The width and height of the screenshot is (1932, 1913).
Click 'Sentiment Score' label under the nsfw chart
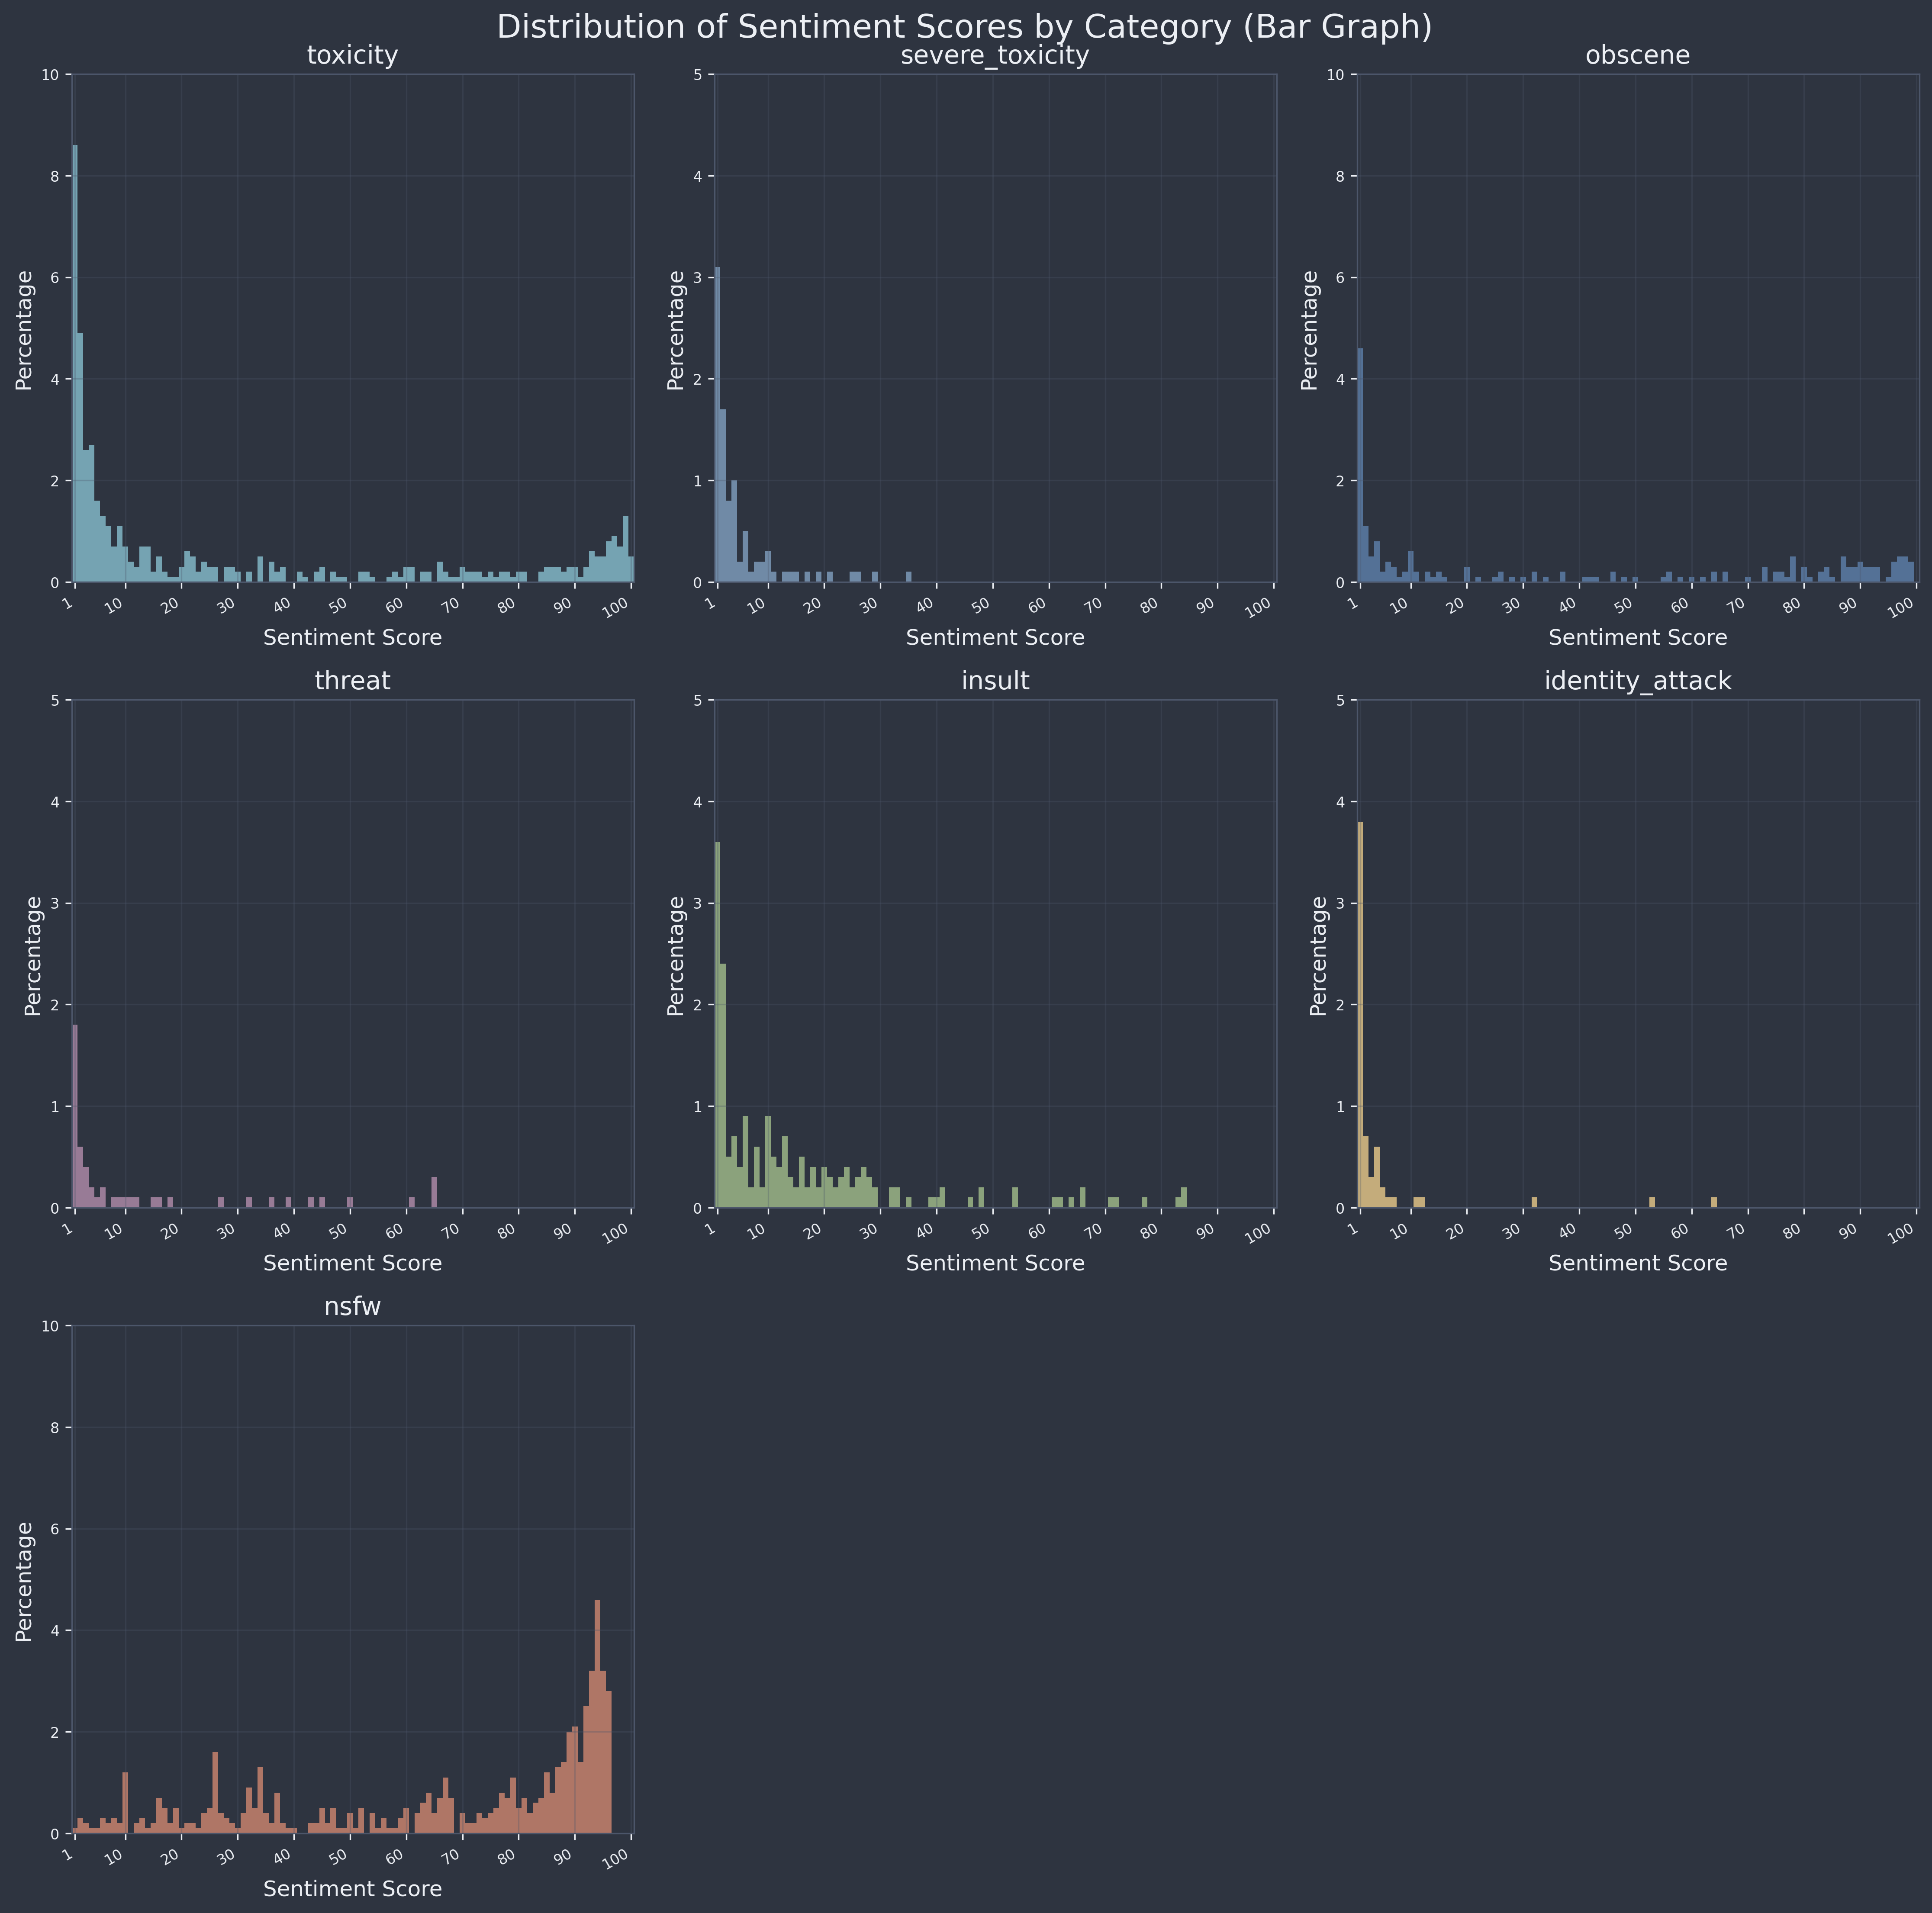pyautogui.click(x=352, y=1889)
